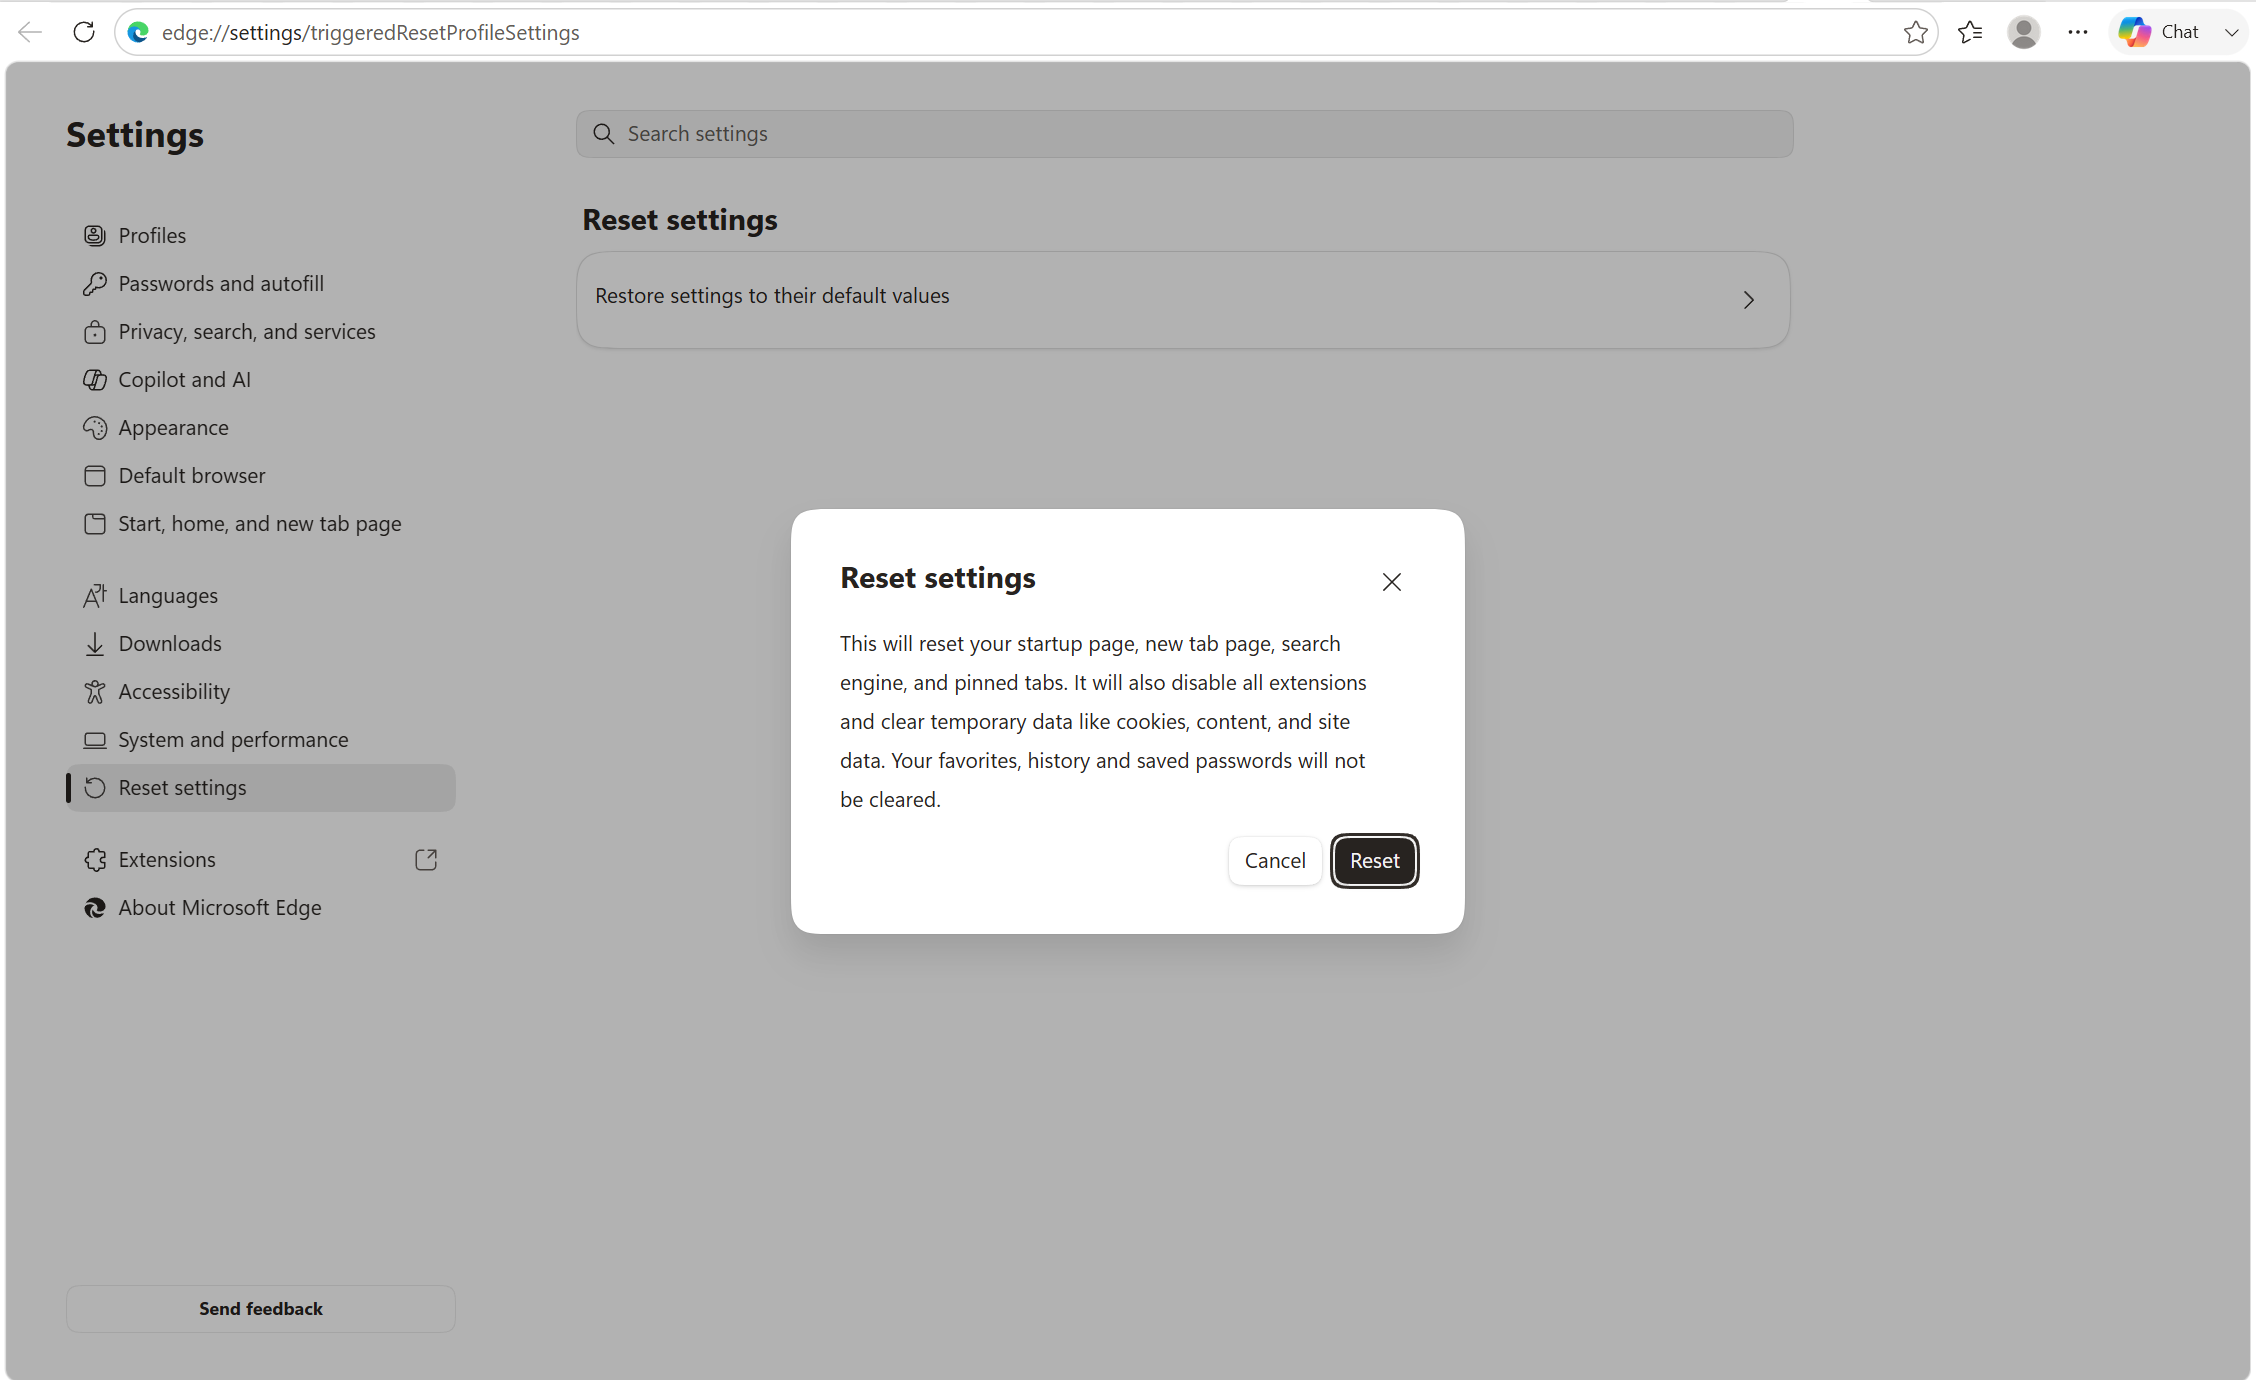The height and width of the screenshot is (1380, 2256).
Task: Click the Downloads arrow icon
Action: pyautogui.click(x=95, y=644)
